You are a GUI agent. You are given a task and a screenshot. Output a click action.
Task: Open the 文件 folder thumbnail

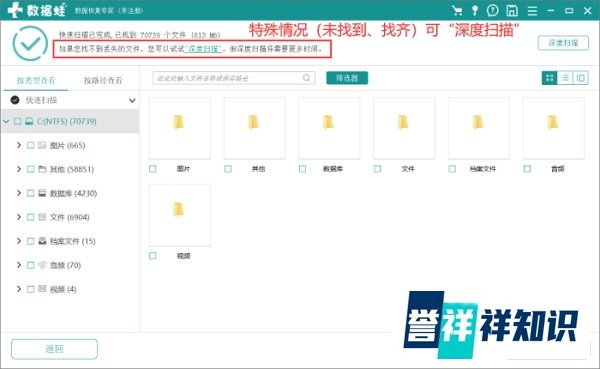pyautogui.click(x=404, y=128)
